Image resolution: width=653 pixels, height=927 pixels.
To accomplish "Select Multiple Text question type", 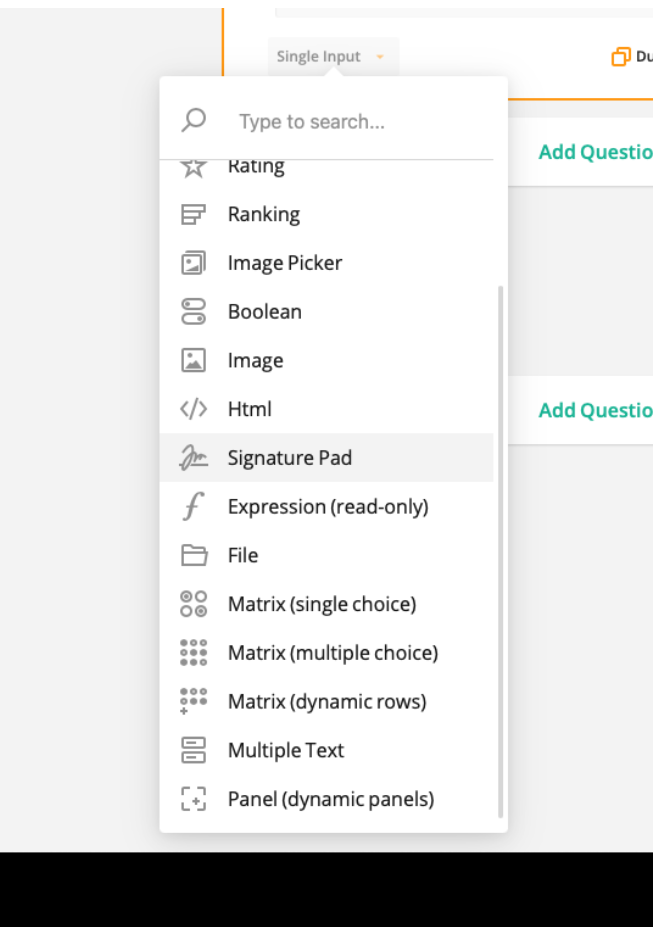I will click(x=326, y=751).
